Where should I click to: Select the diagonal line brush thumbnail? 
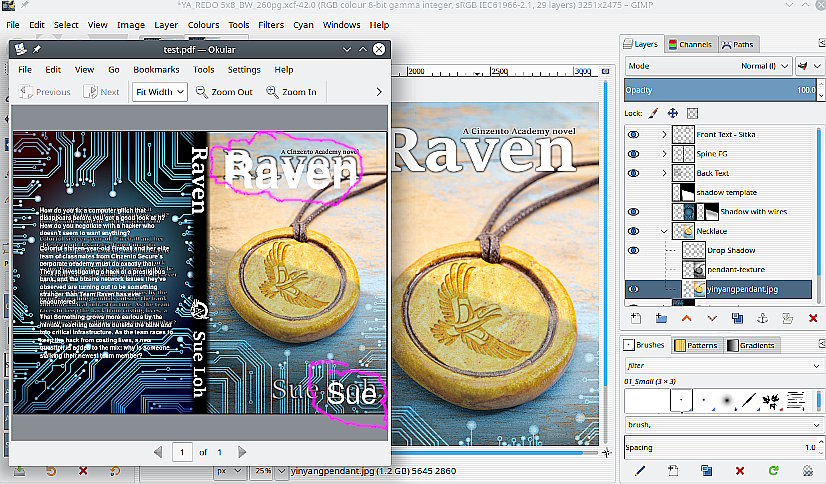pos(749,401)
